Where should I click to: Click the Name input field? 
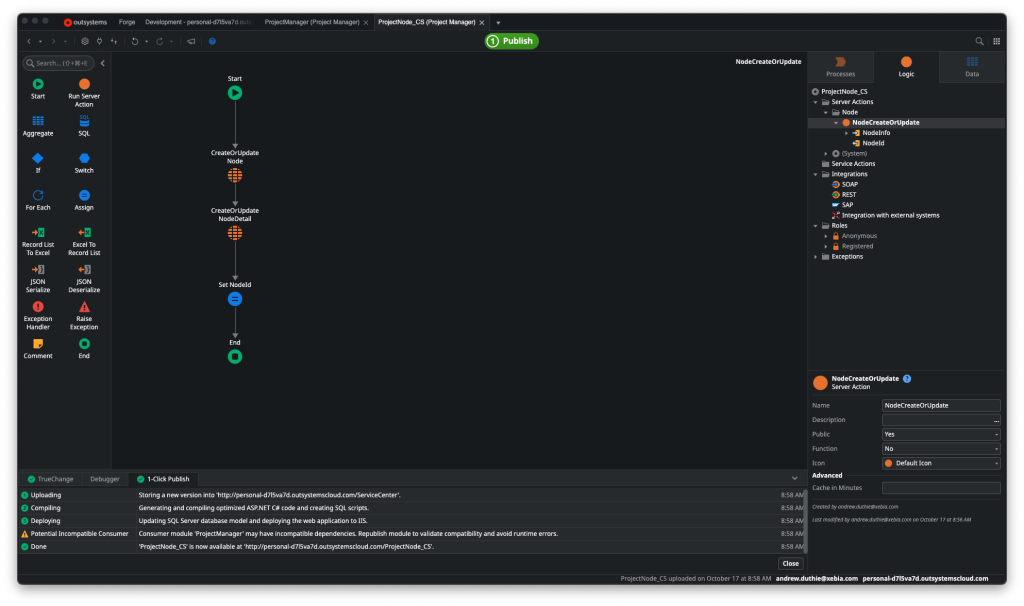click(941, 406)
